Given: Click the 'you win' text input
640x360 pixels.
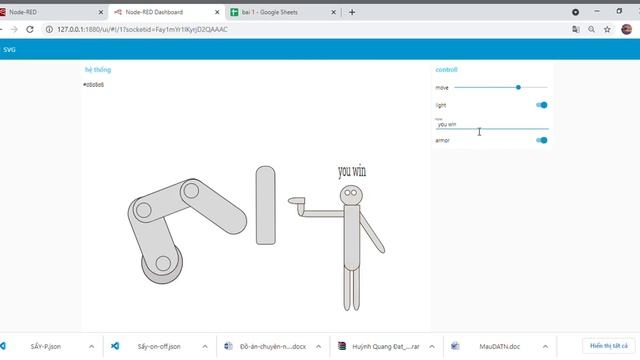Looking at the screenshot, I should pos(492,124).
